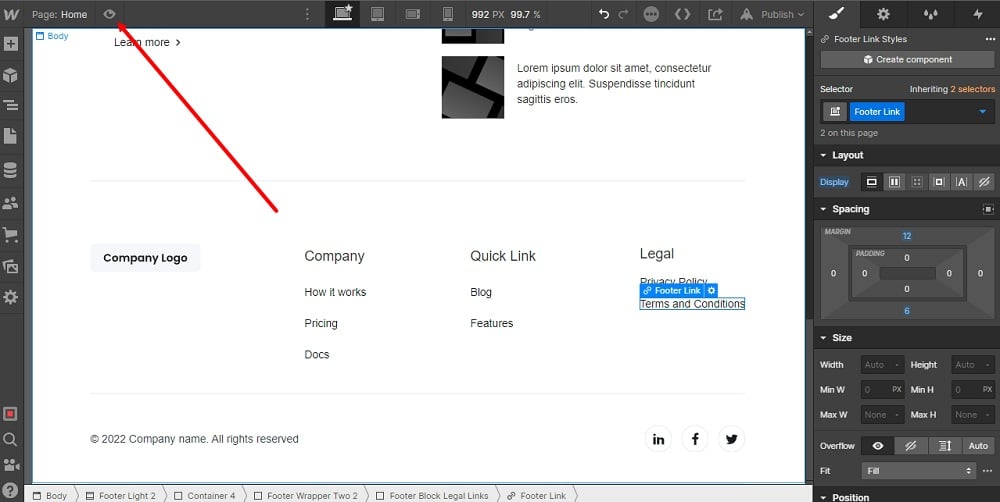Viewport: 1000px width, 502px height.
Task: Open the Users panel
Action: (x=11, y=203)
